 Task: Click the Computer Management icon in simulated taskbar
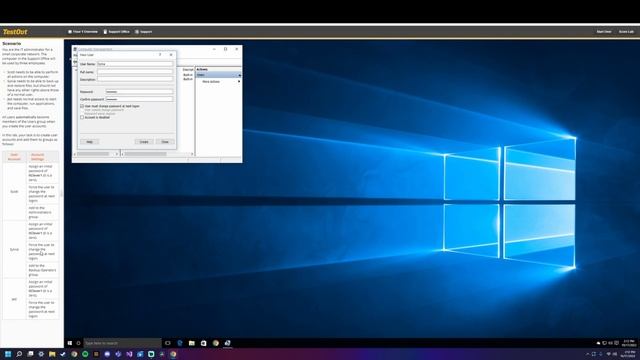pos(227,343)
